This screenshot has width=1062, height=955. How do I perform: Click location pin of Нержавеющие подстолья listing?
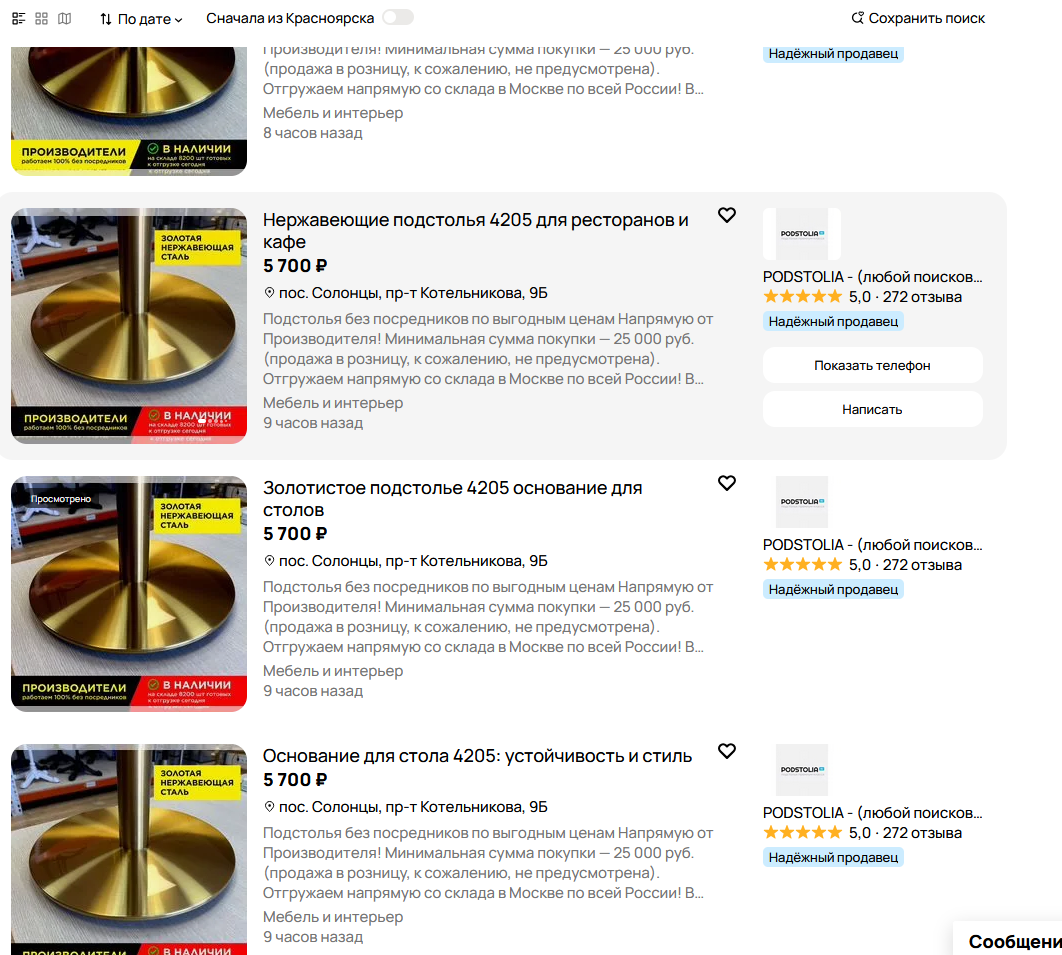[x=269, y=293]
